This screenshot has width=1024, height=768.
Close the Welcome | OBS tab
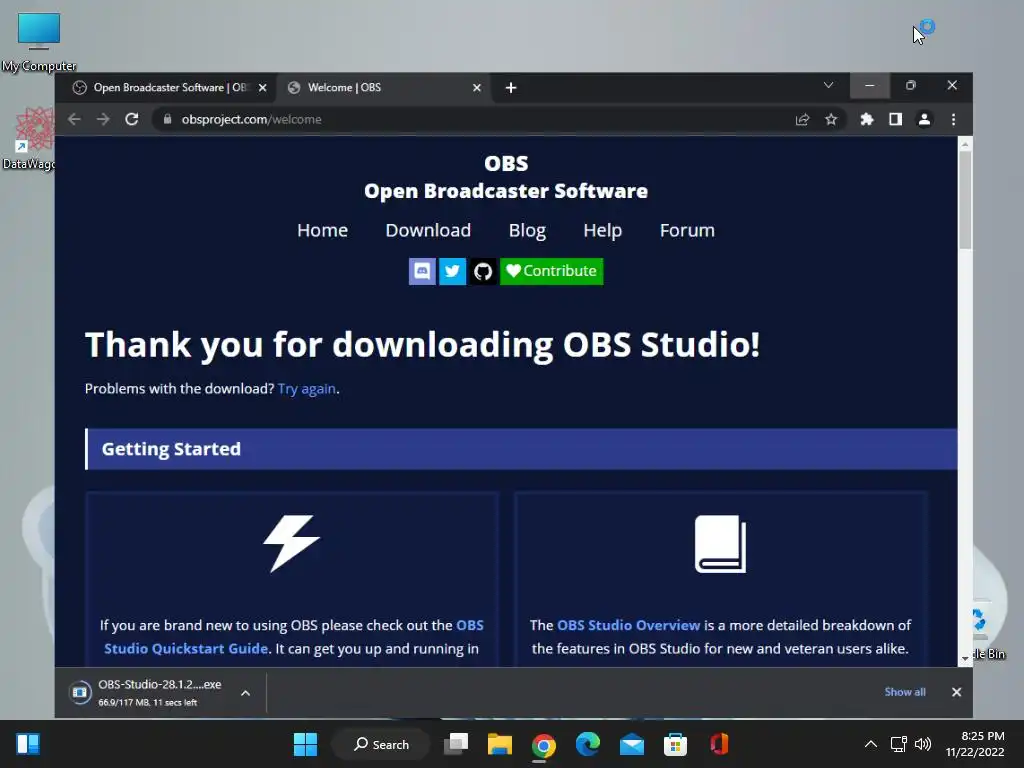pyautogui.click(x=477, y=88)
